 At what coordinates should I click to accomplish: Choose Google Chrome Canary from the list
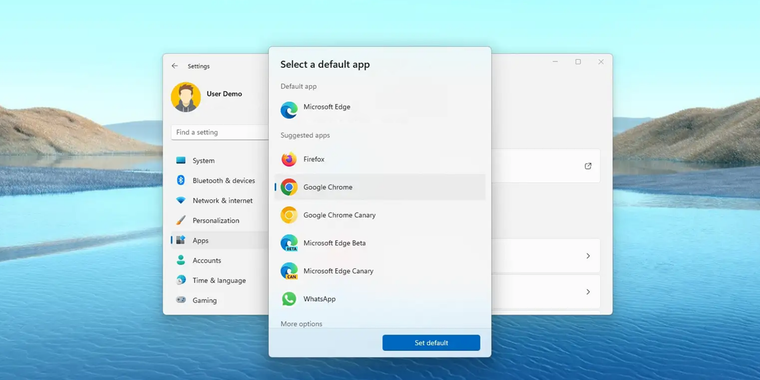click(380, 215)
